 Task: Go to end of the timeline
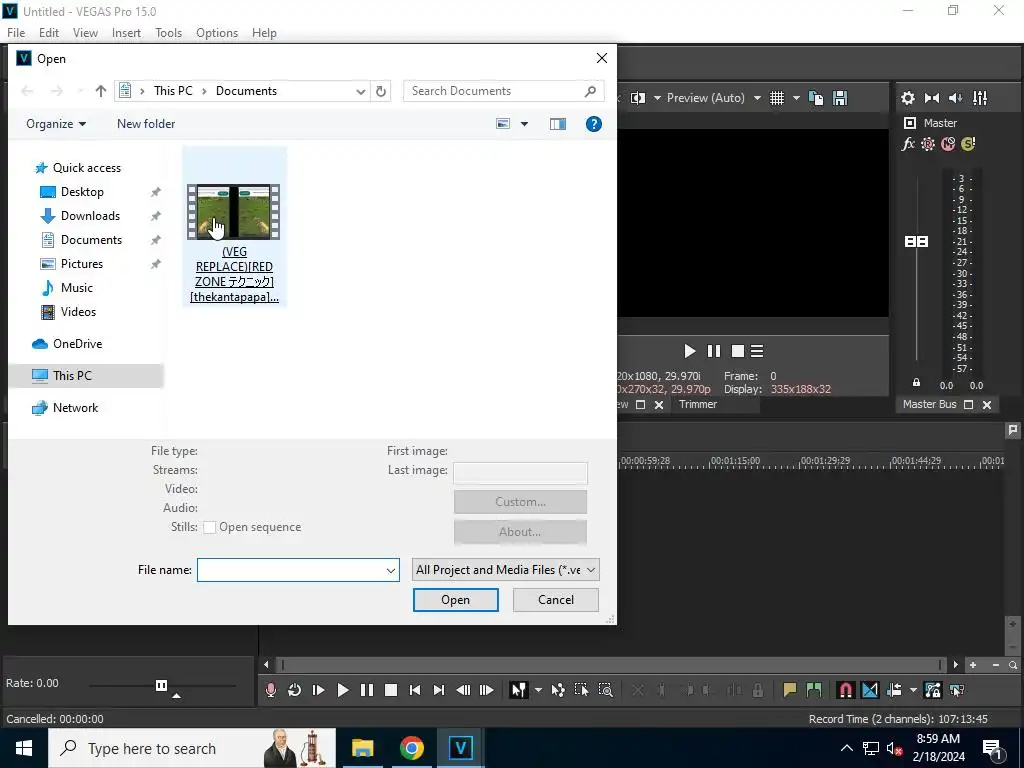coord(439,690)
